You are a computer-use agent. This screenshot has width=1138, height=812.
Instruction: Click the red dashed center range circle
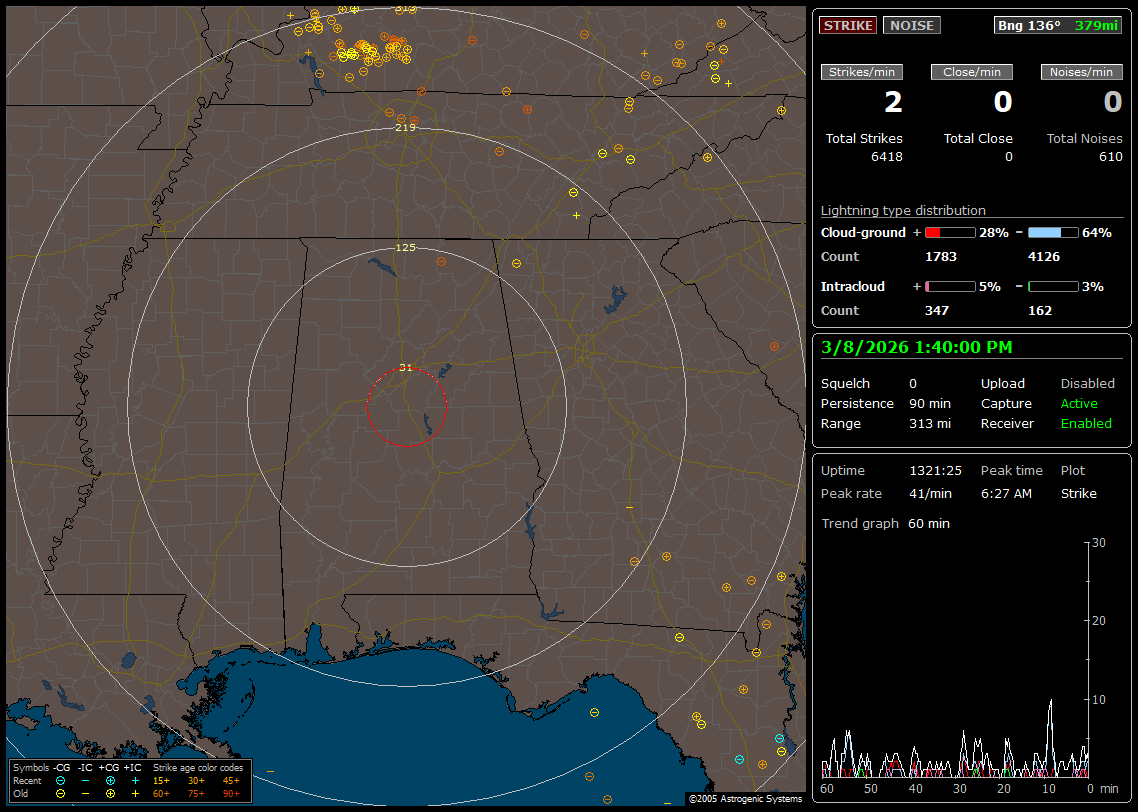(x=406, y=406)
